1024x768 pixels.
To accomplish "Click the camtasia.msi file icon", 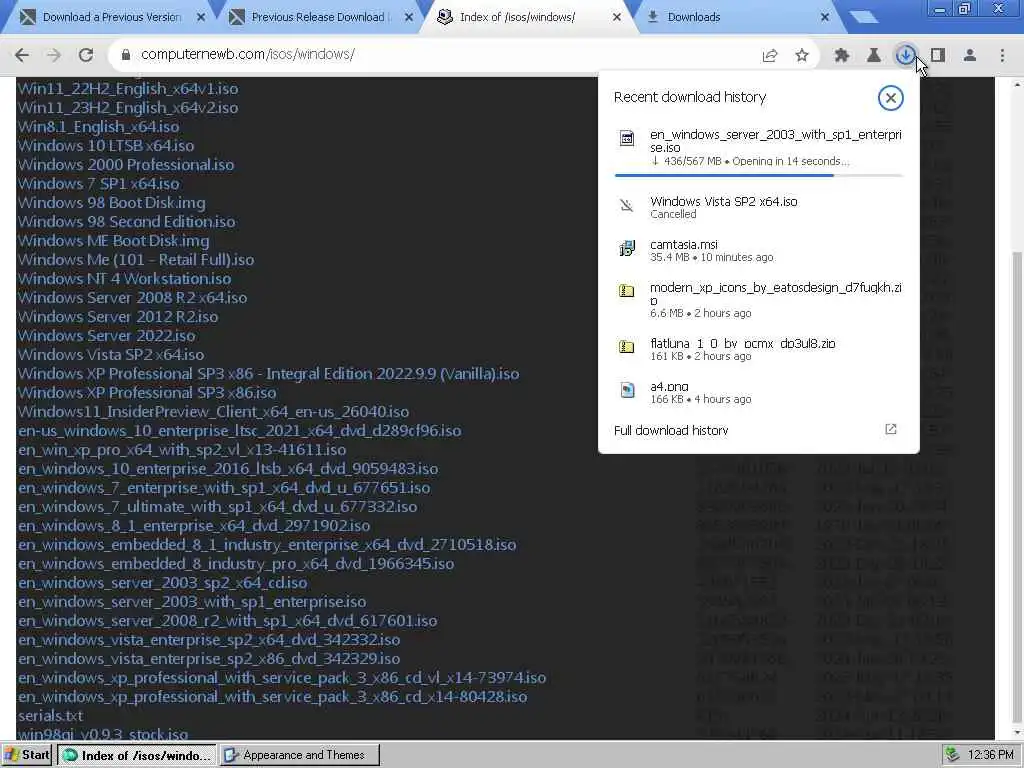I will coord(626,248).
